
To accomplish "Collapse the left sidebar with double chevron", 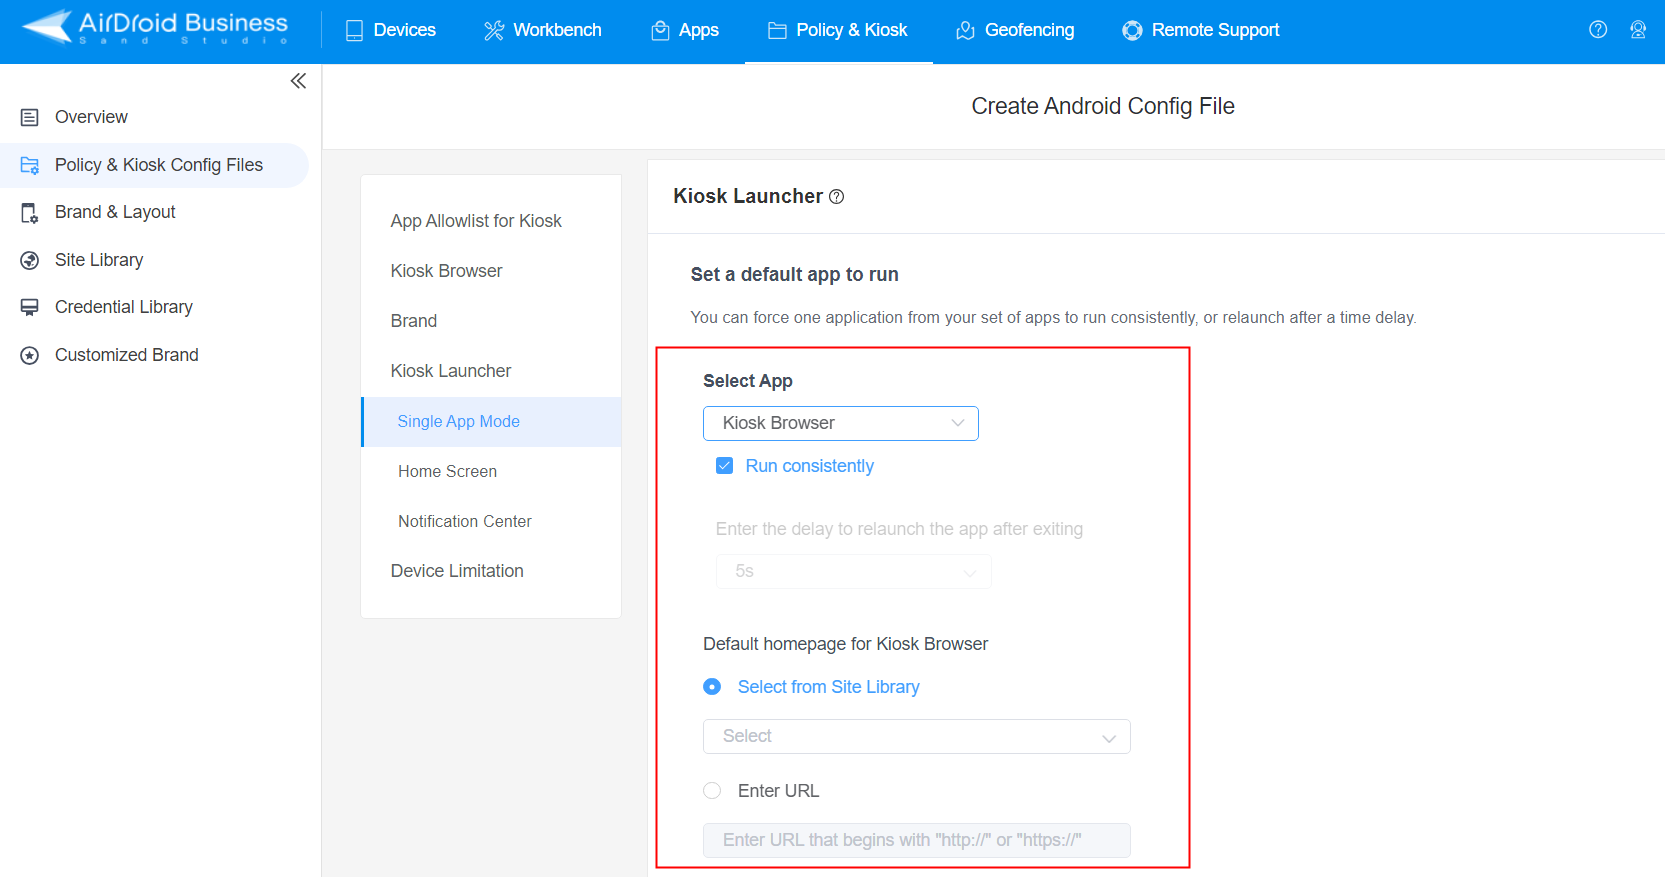I will (298, 81).
